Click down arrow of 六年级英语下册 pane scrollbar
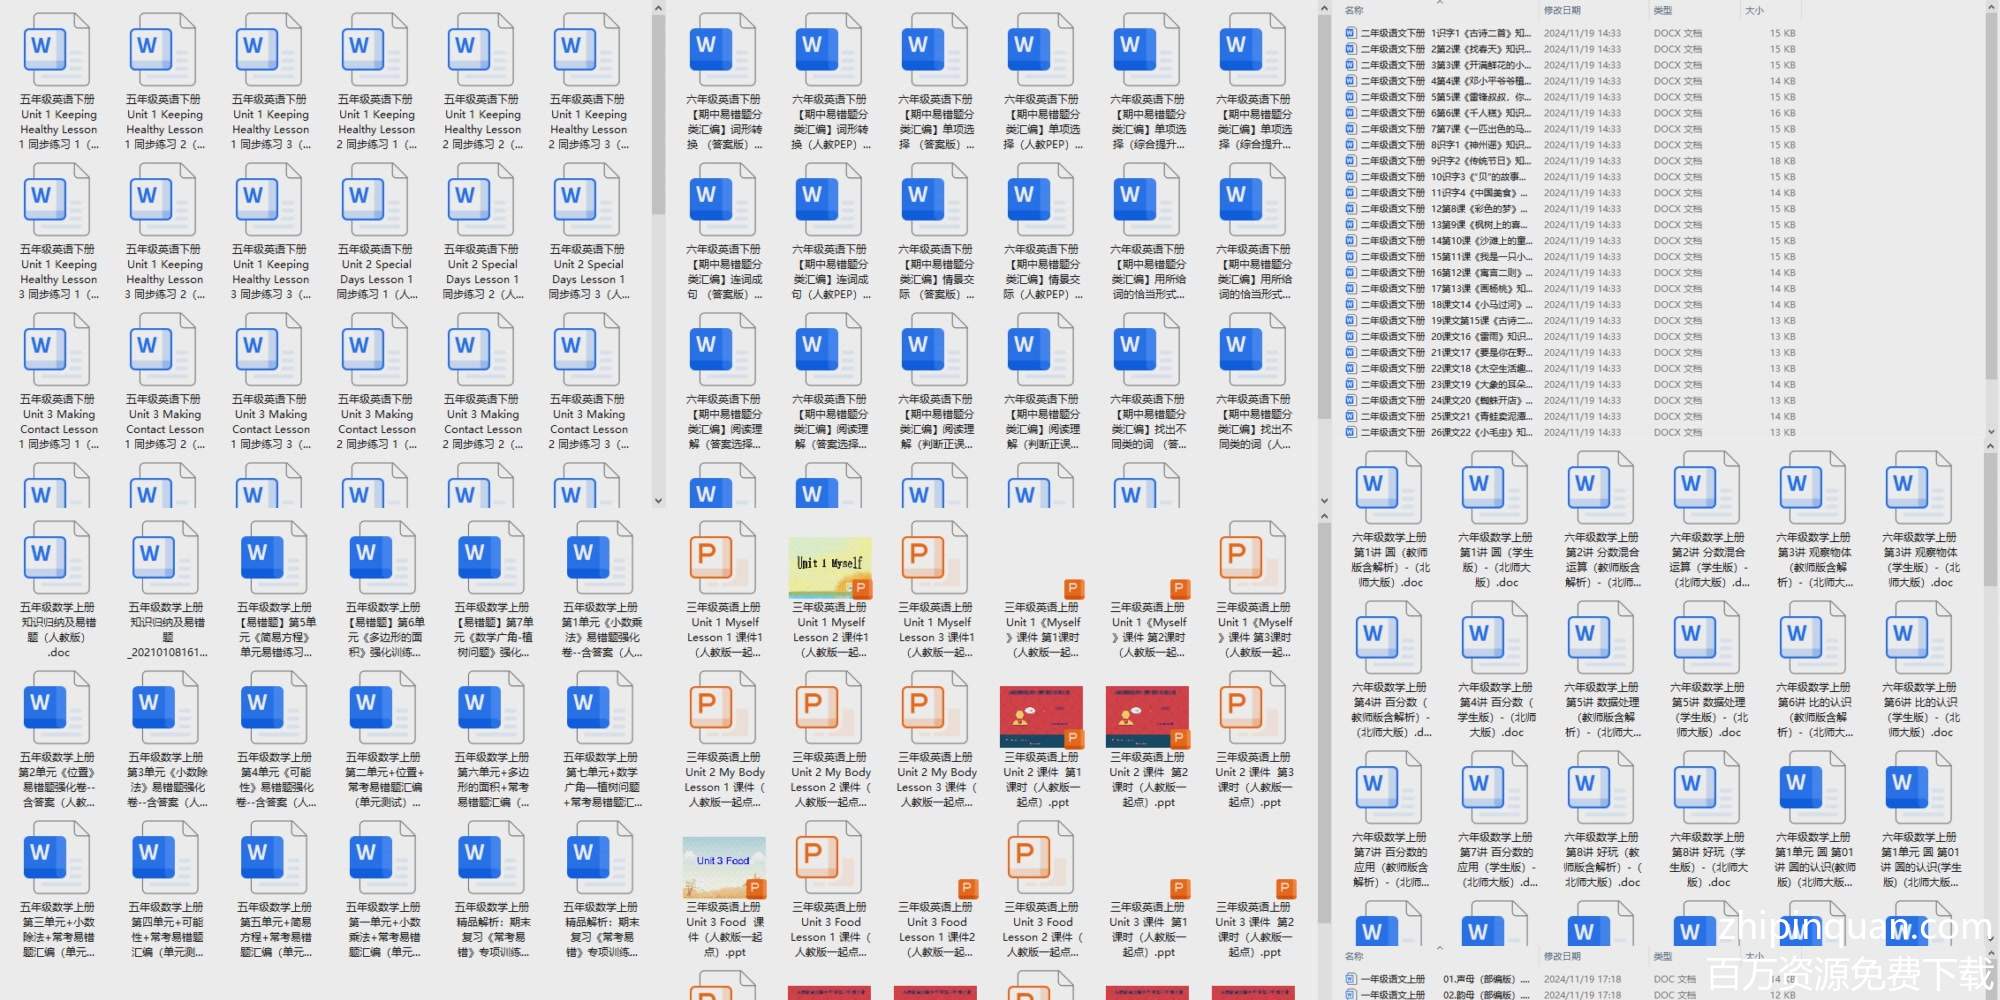2000x1000 pixels. tap(1324, 501)
